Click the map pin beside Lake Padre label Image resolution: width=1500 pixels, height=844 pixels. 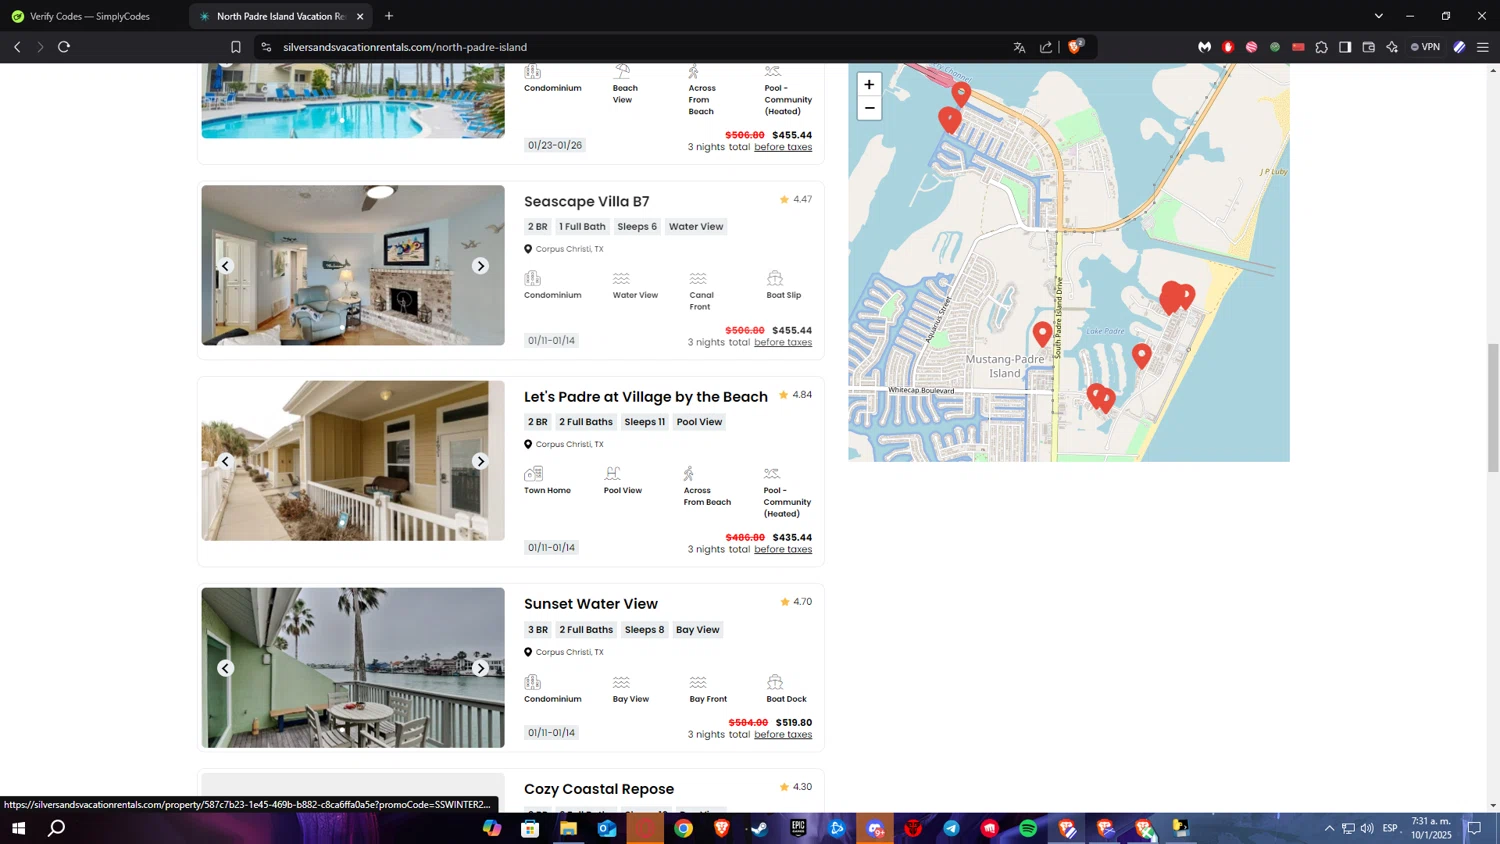tap(1142, 355)
